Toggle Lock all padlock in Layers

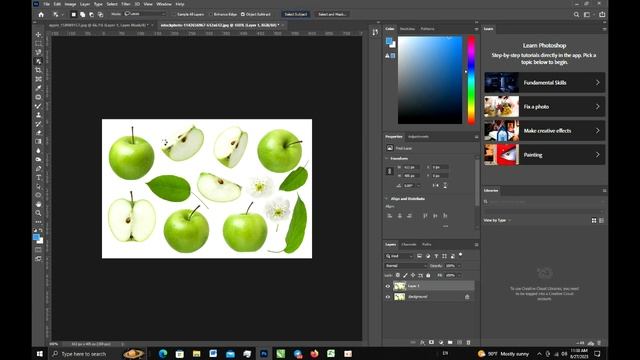(428, 276)
